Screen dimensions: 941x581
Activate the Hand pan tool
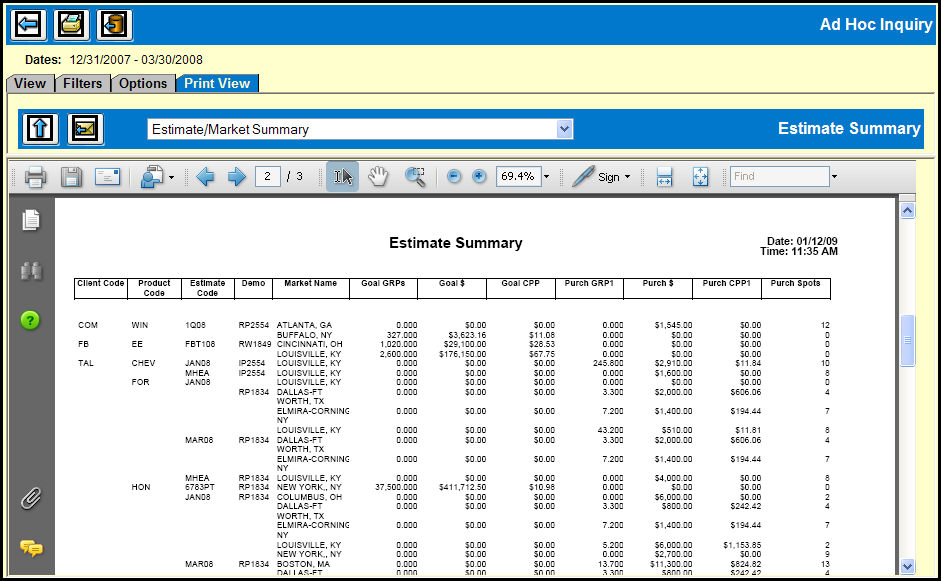click(378, 176)
